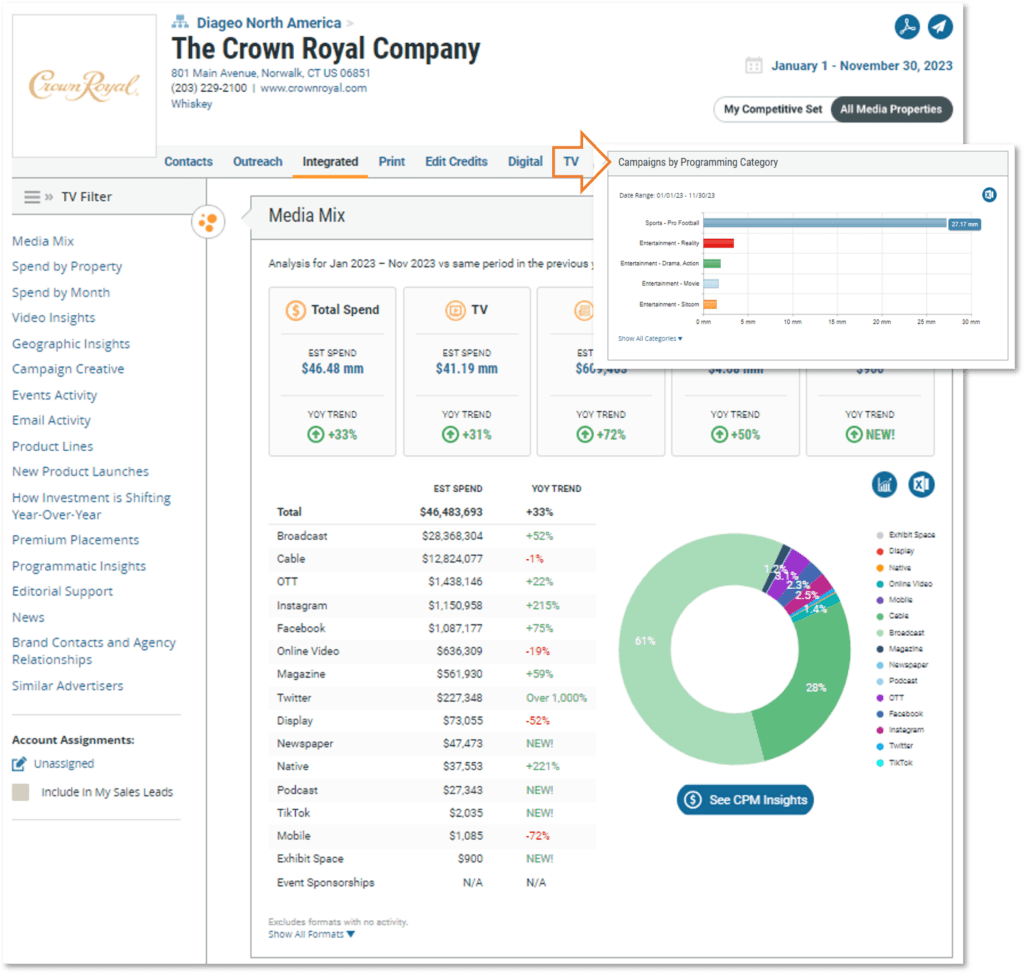Toggle the TV Filter hamburger icon

[32, 197]
